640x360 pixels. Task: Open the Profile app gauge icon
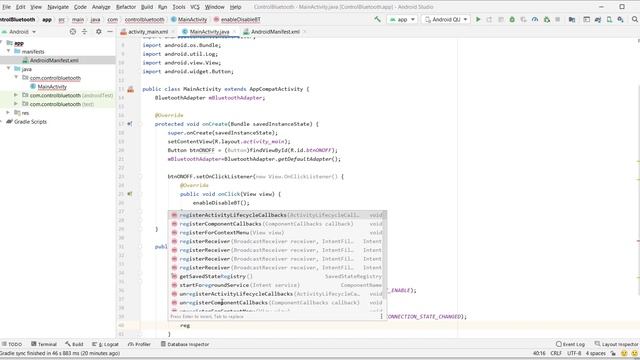535,19
